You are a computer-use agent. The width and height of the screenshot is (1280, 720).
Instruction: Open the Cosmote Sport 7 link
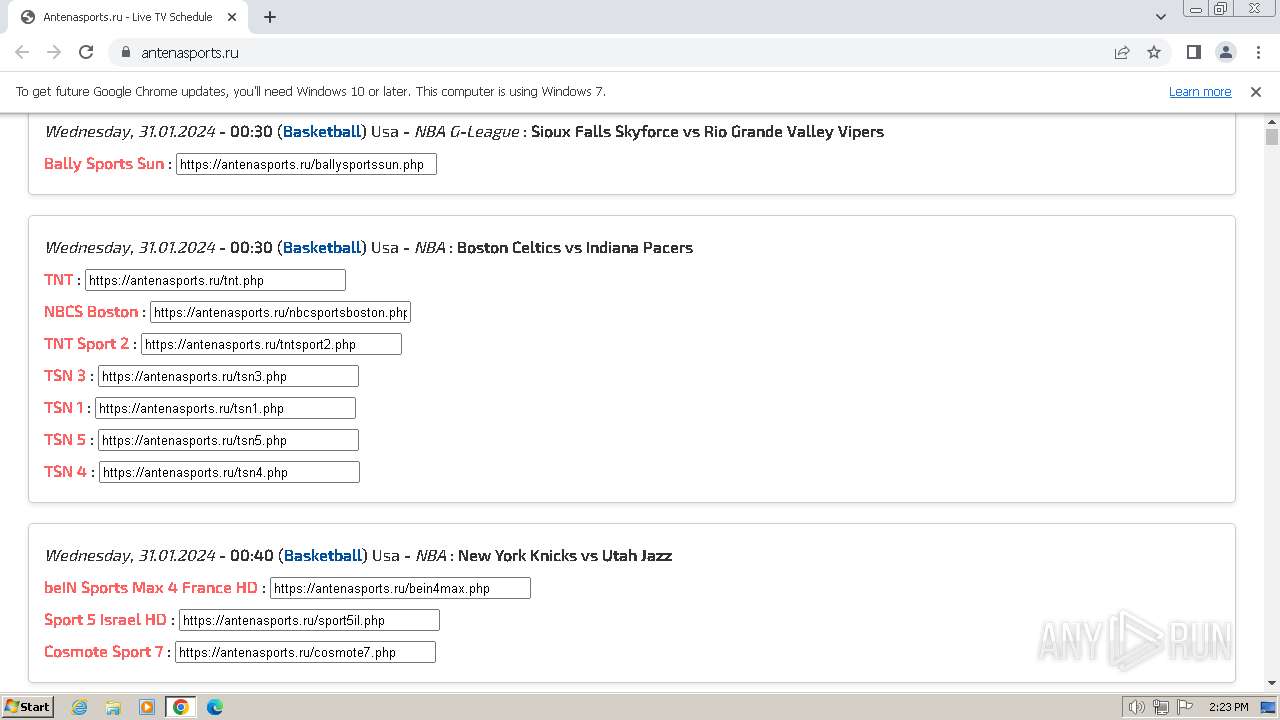(104, 652)
